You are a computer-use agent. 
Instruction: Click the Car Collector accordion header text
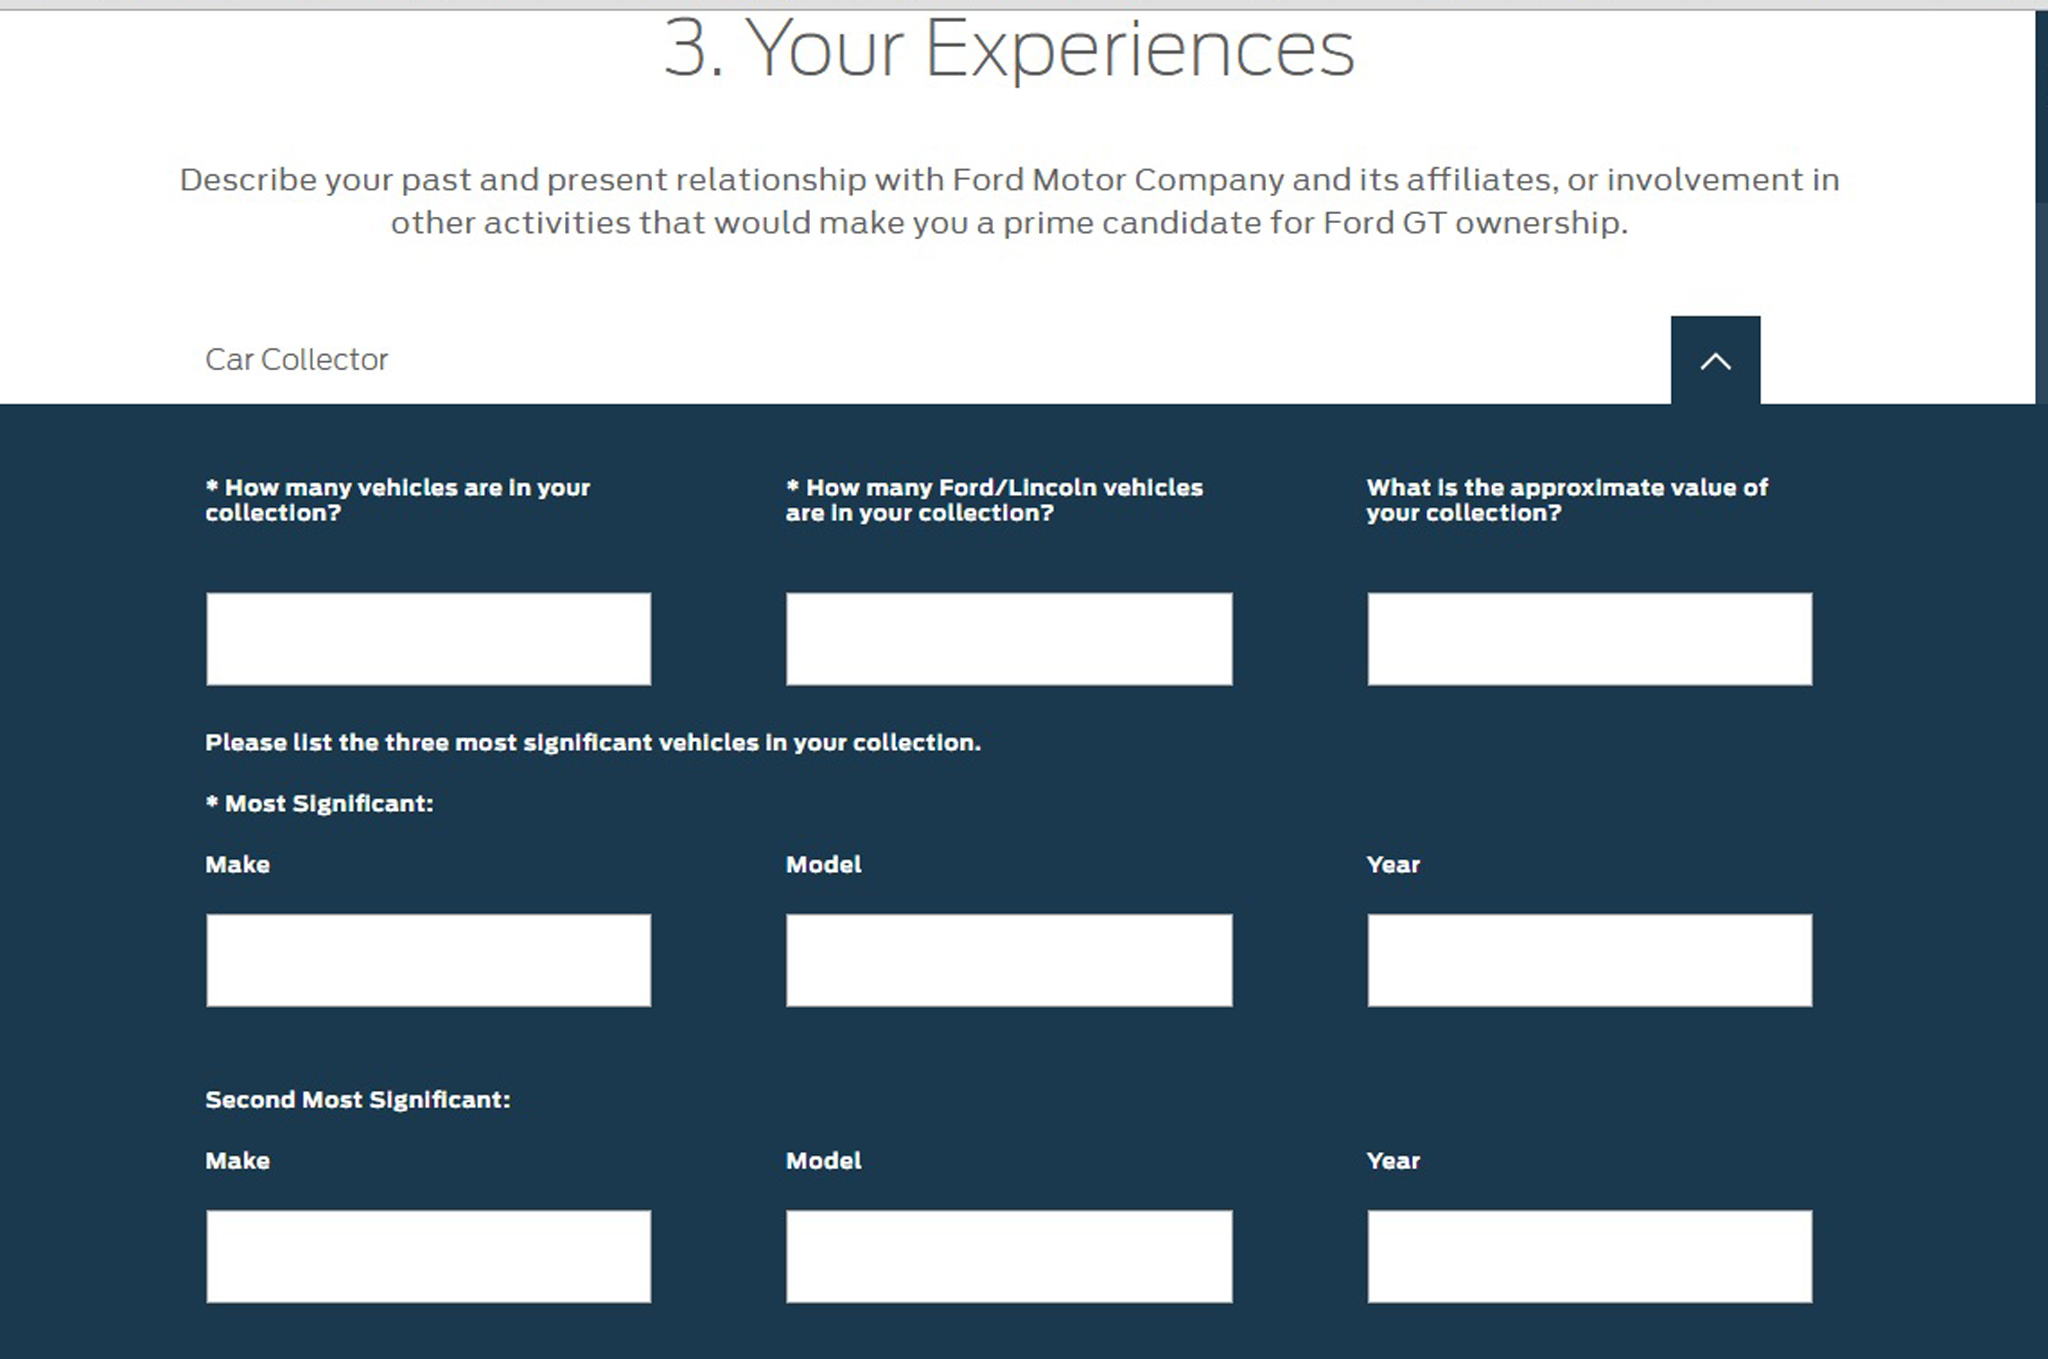pos(296,360)
